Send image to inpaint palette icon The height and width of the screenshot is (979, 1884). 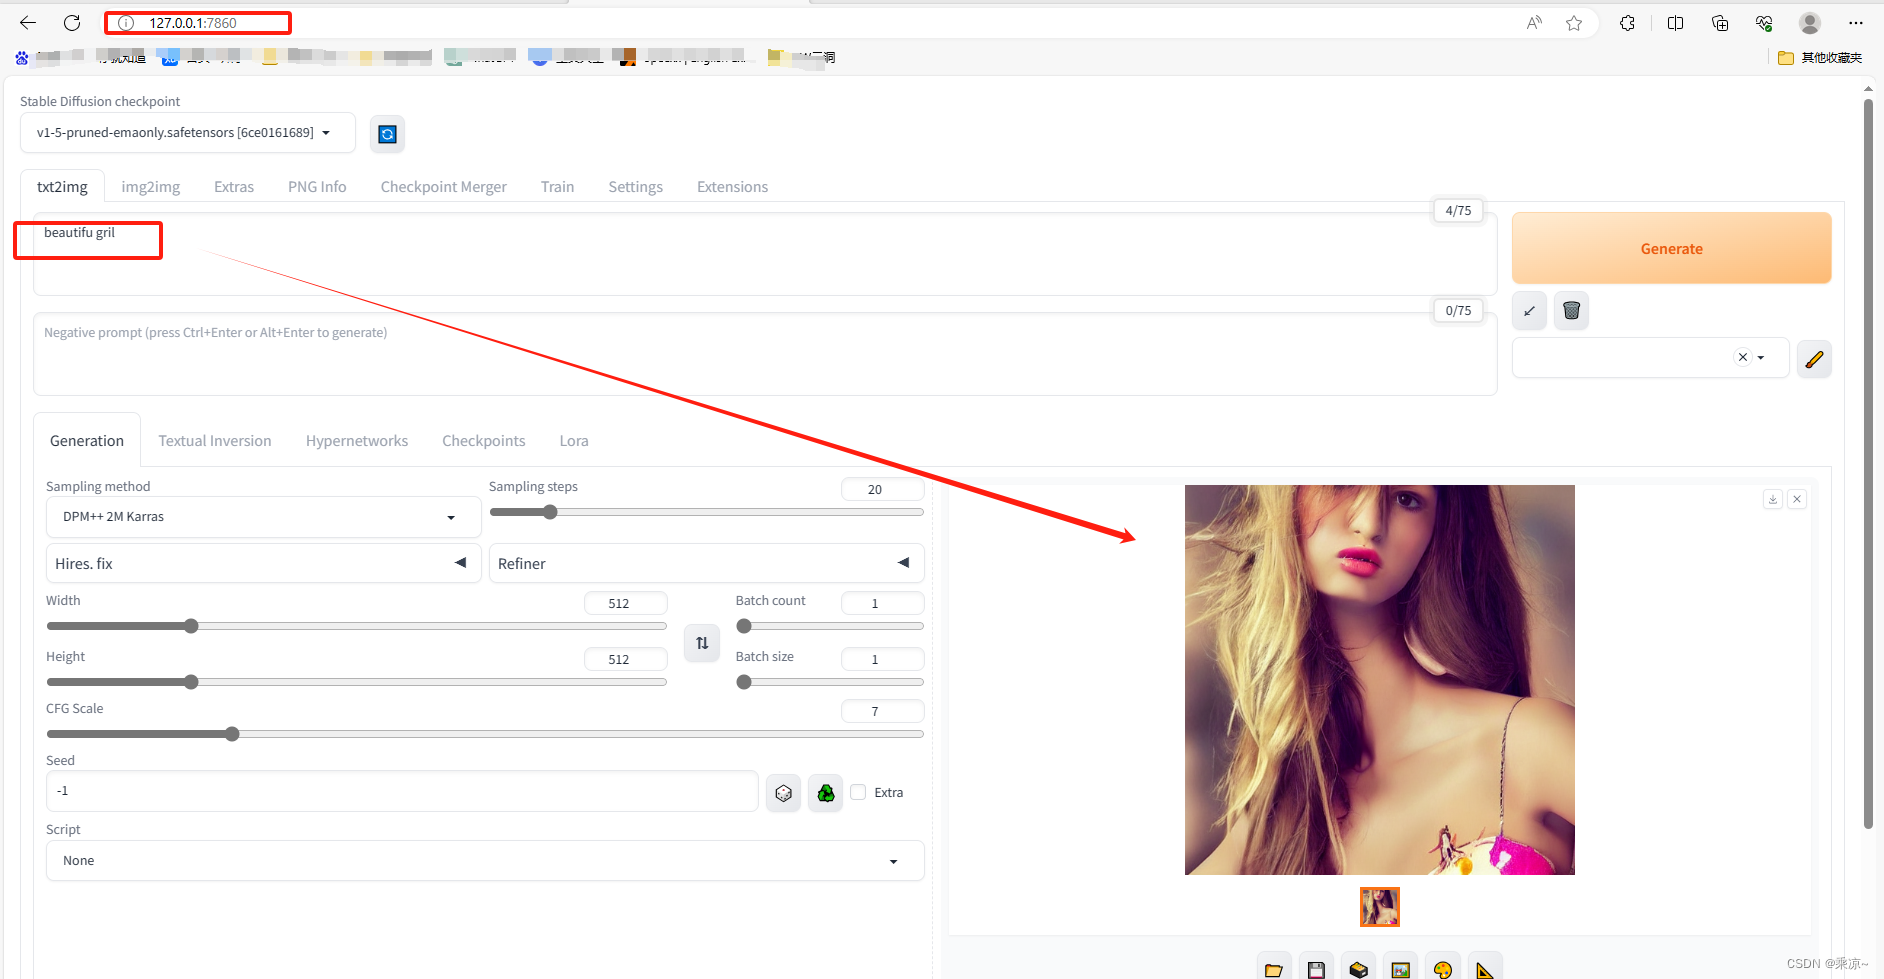point(1442,968)
